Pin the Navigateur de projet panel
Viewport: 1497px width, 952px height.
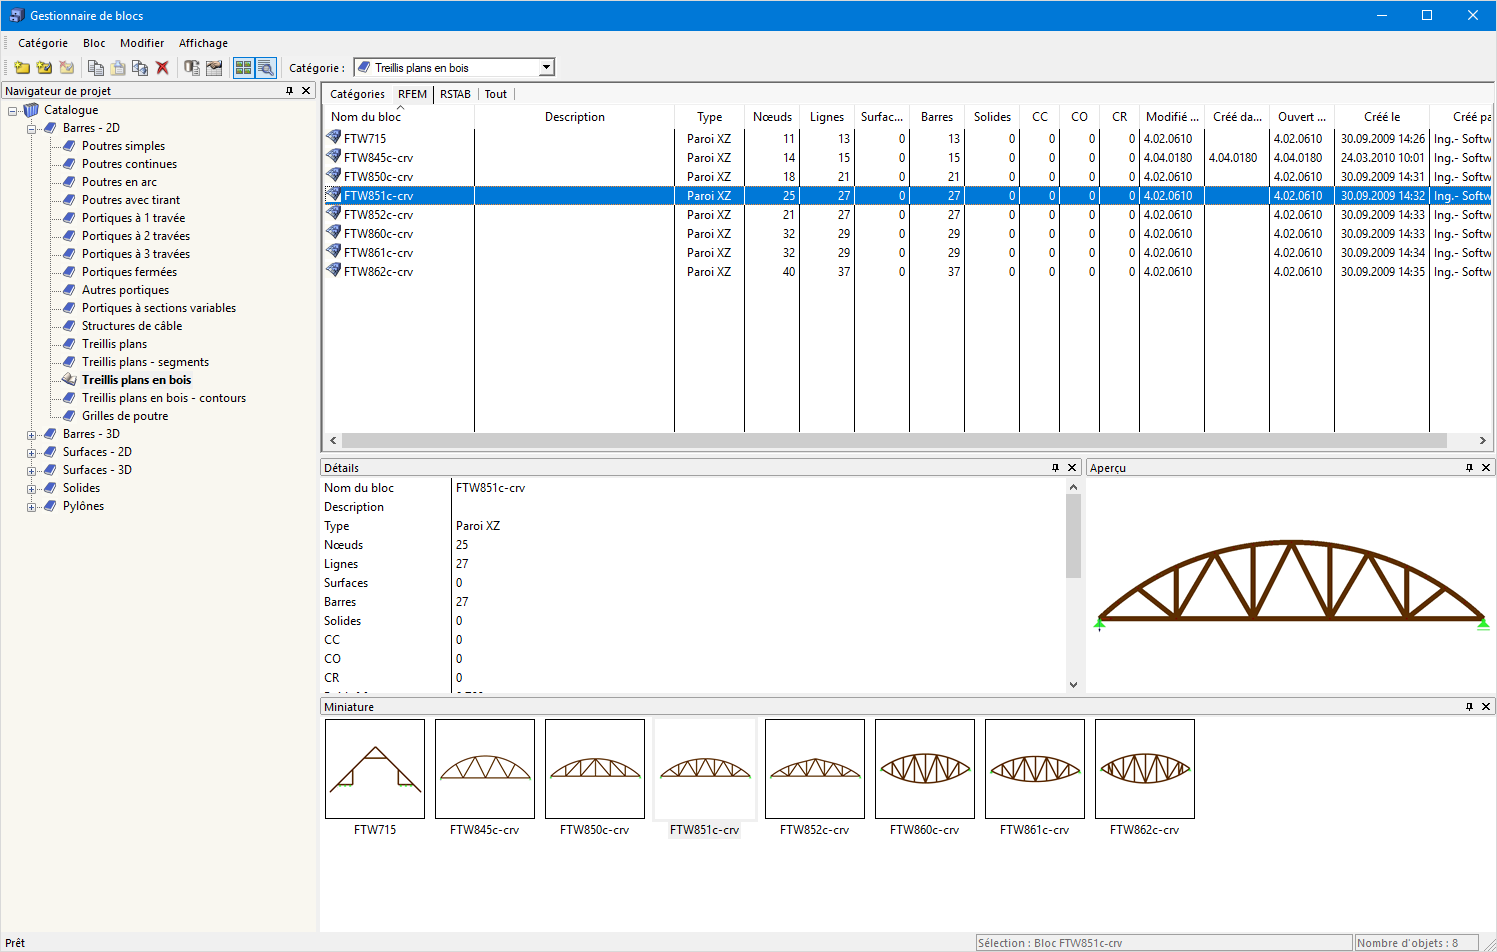(289, 91)
